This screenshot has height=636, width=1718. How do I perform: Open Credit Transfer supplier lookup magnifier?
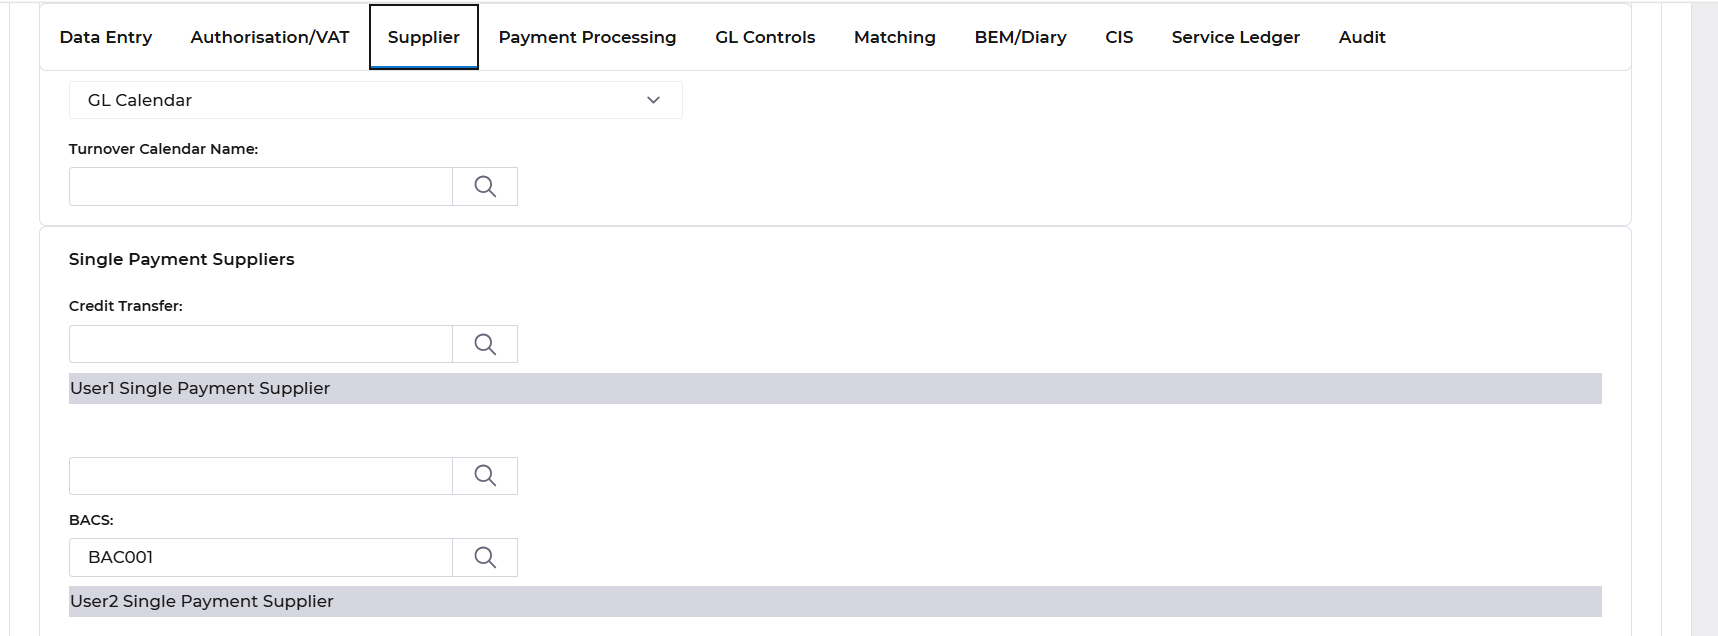pos(485,344)
